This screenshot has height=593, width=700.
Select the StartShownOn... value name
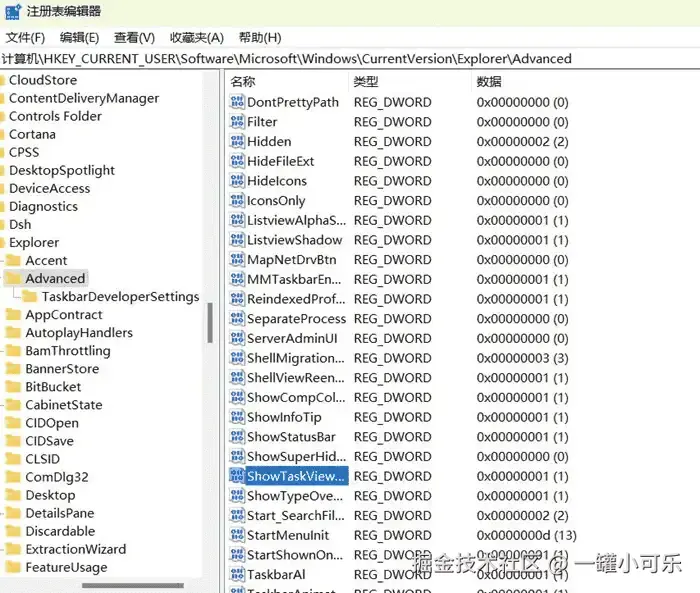point(295,555)
